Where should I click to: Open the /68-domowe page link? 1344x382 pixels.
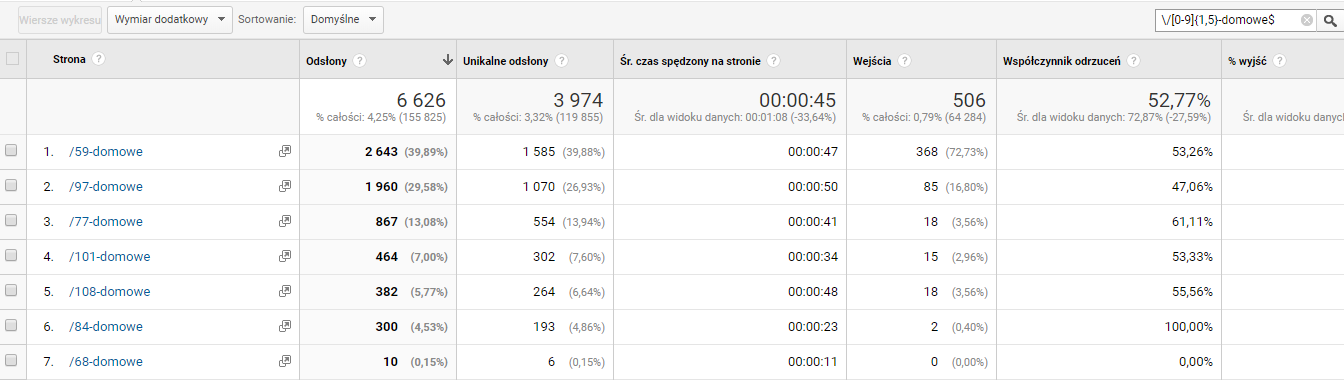(106, 362)
